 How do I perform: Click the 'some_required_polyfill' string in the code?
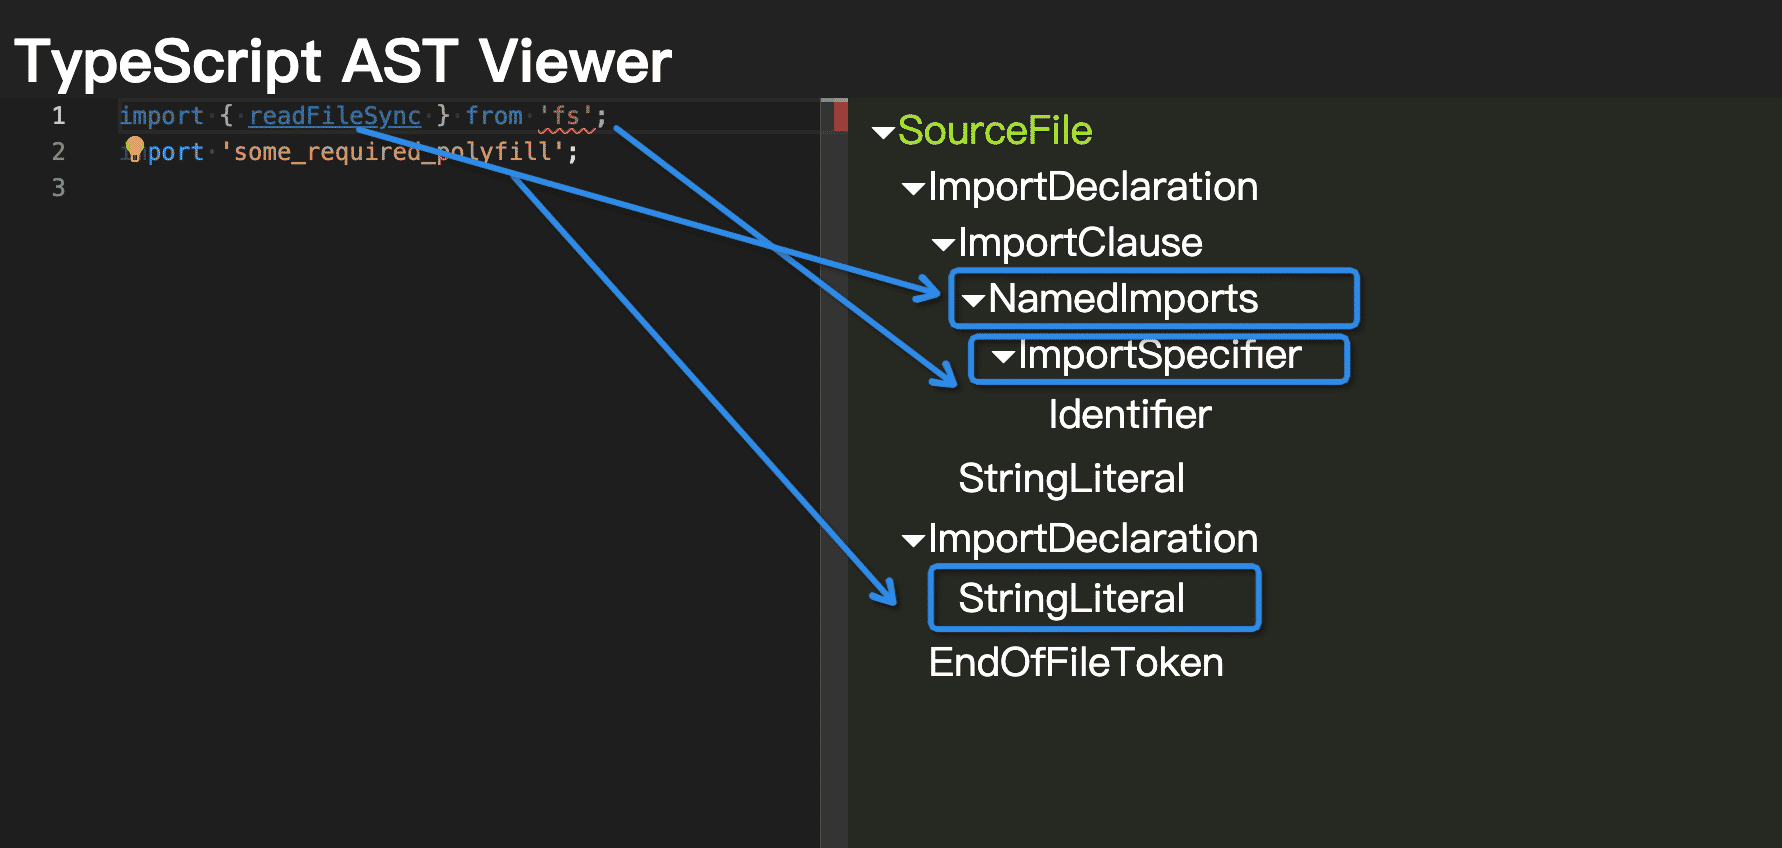pyautogui.click(x=393, y=152)
